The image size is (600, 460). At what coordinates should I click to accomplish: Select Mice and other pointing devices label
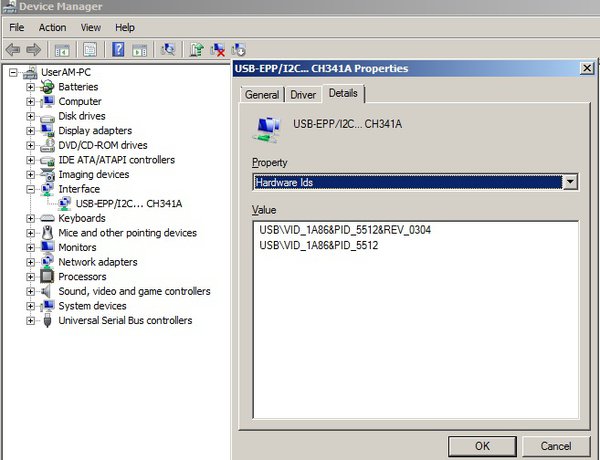coord(127,233)
